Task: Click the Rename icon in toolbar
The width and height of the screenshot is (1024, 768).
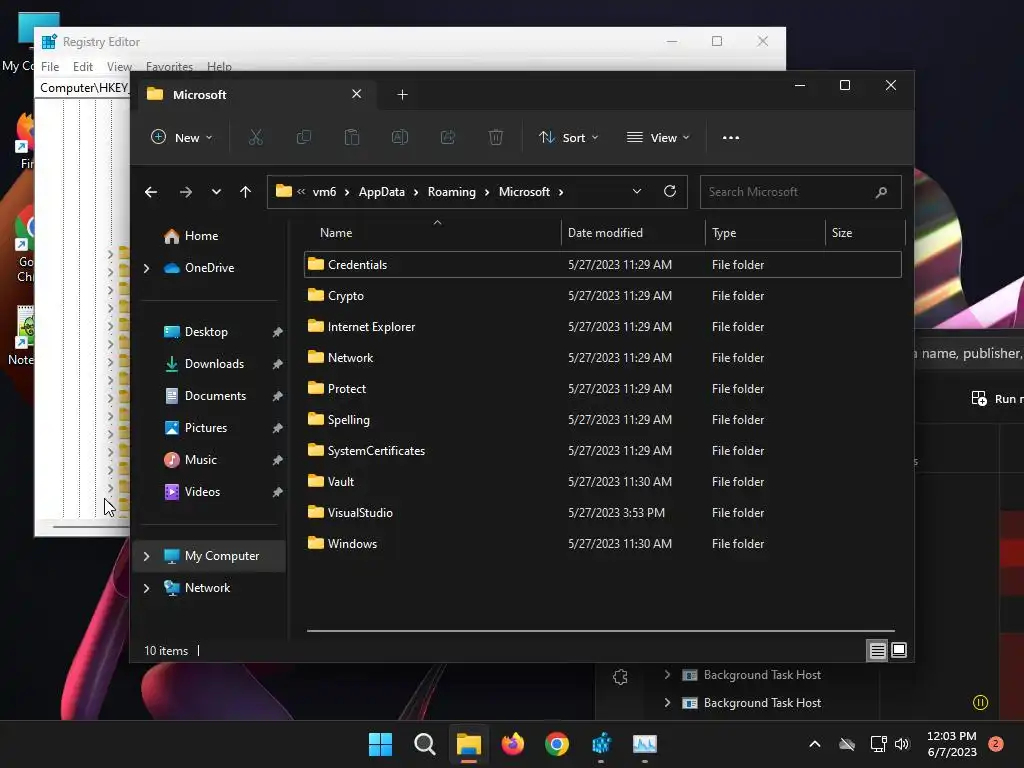Action: (400, 137)
